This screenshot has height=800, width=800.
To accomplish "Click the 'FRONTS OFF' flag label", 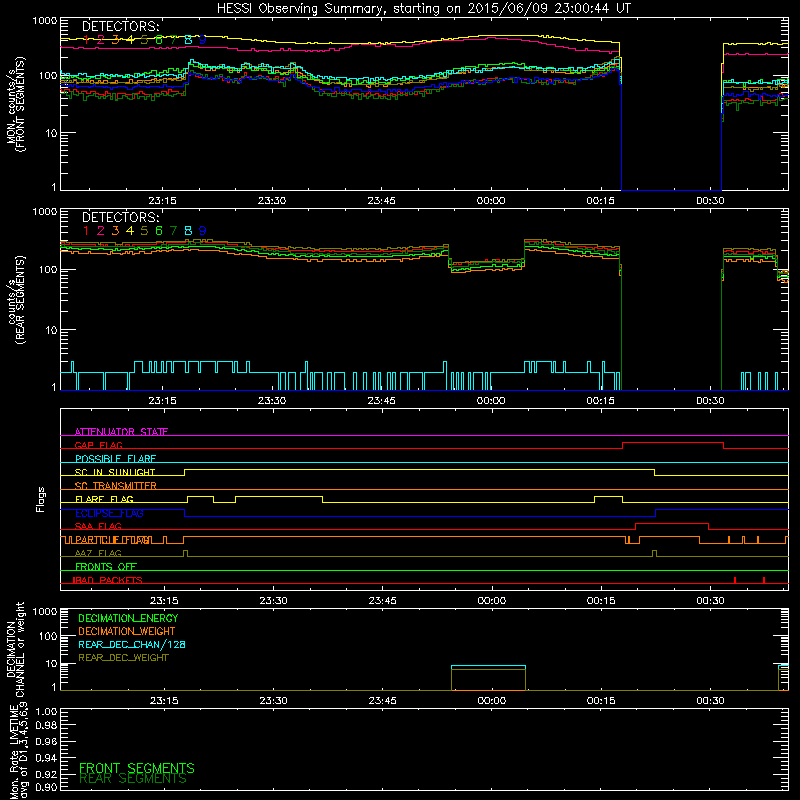I will click(106, 567).
